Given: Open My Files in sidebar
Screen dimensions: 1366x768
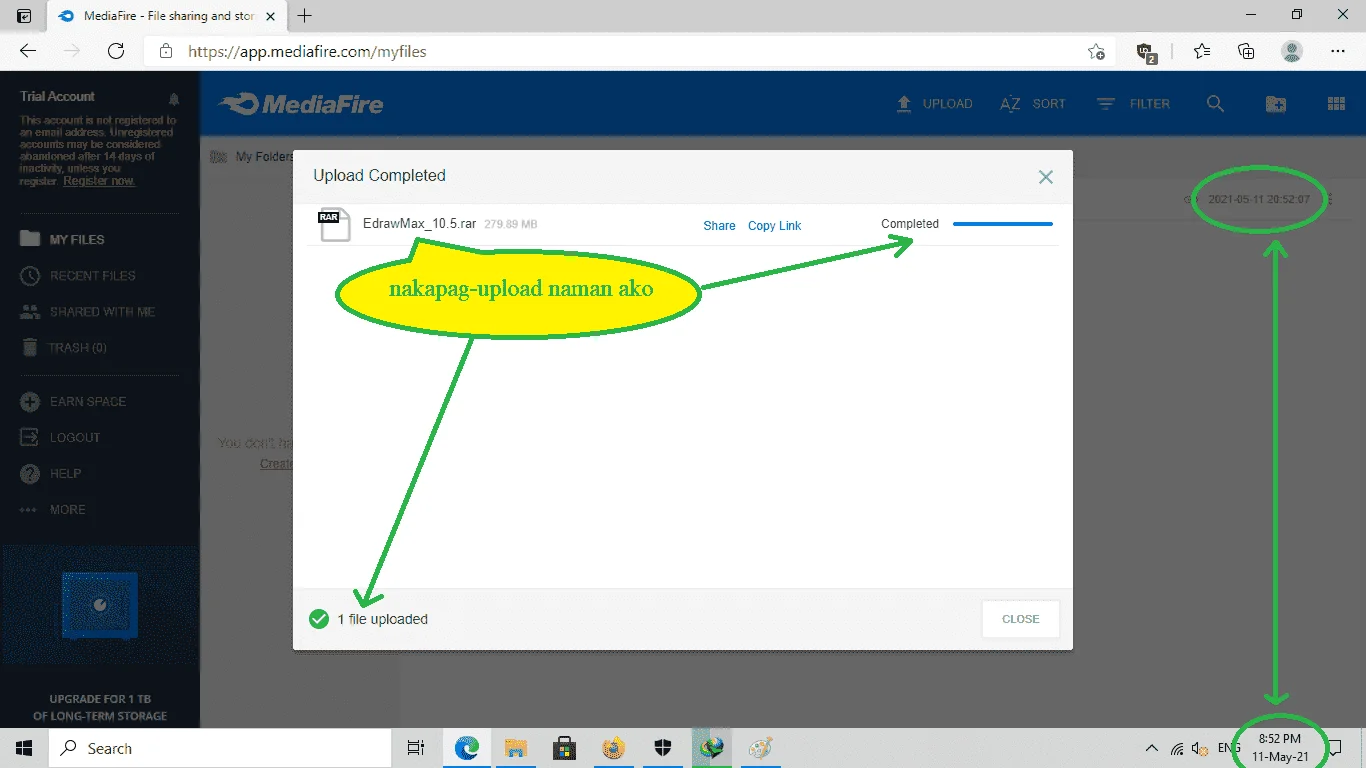Looking at the screenshot, I should 62,239.
